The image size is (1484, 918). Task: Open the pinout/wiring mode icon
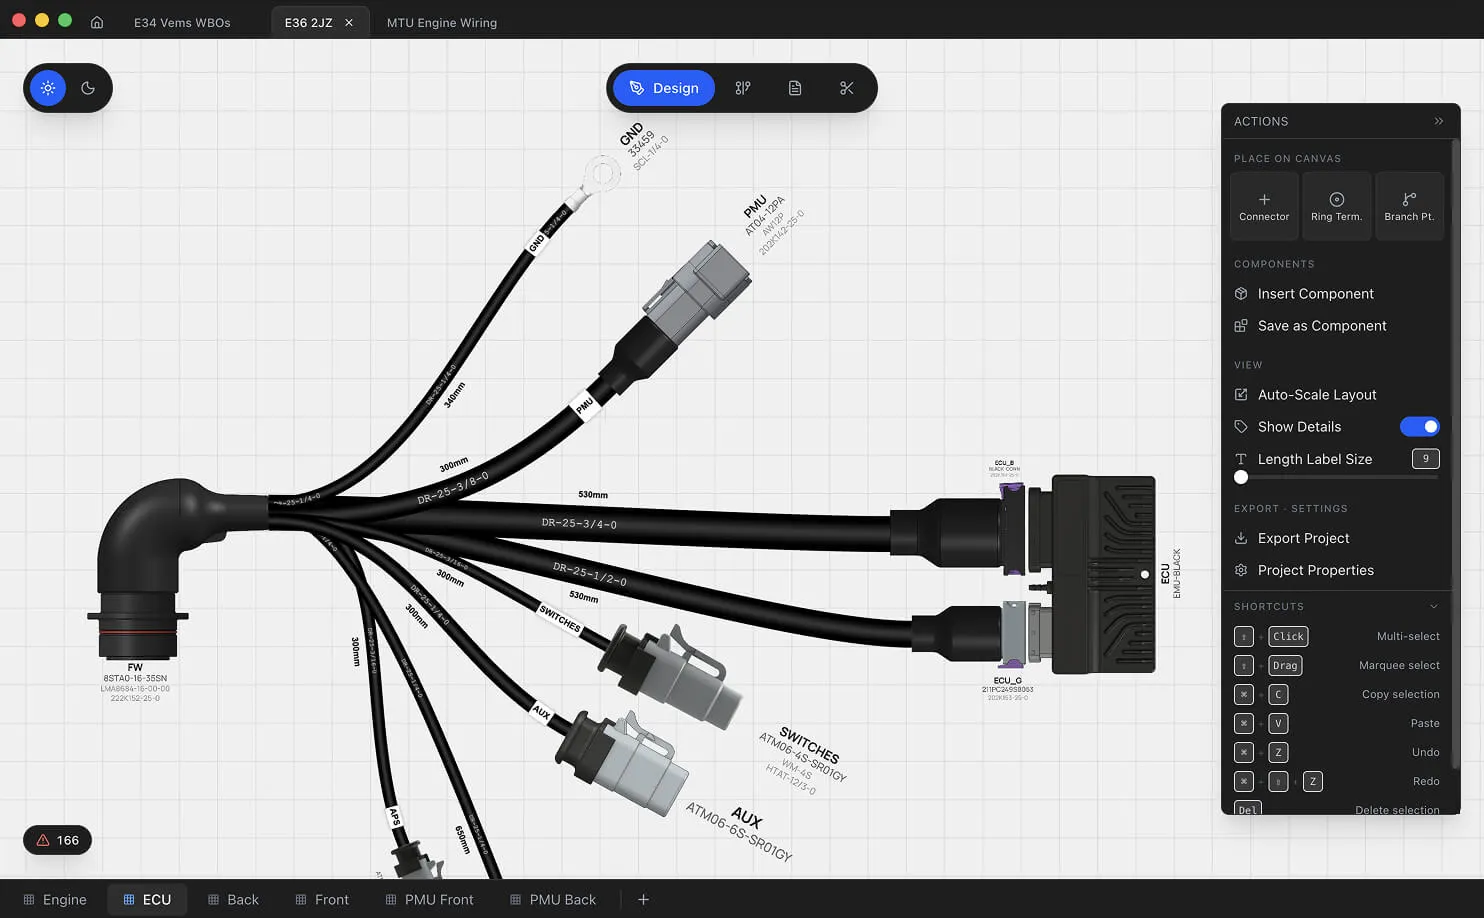tap(743, 88)
